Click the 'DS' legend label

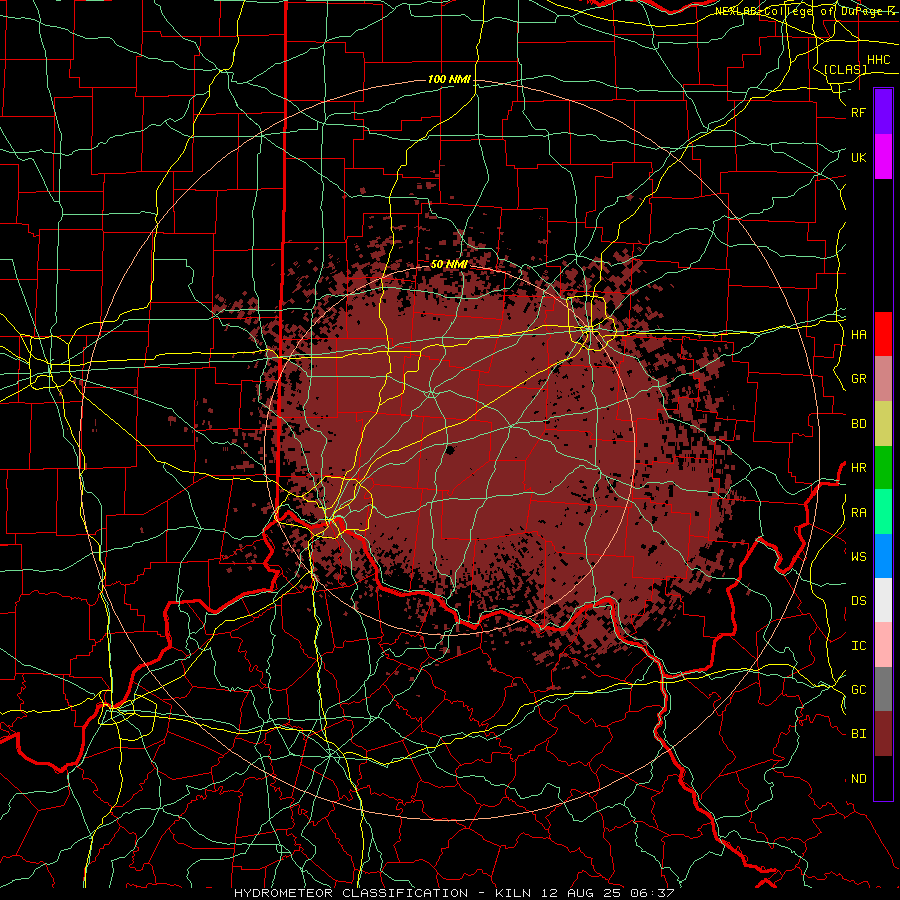point(858,601)
